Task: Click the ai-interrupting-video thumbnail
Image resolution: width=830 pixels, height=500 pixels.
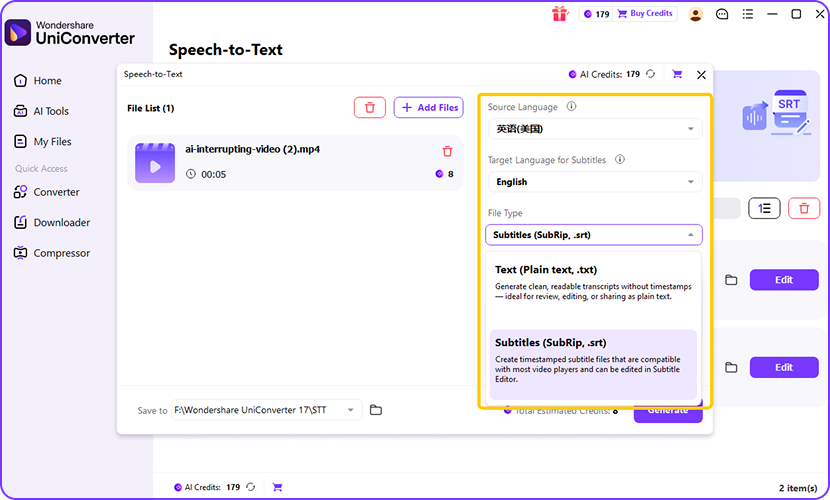Action: [x=155, y=163]
